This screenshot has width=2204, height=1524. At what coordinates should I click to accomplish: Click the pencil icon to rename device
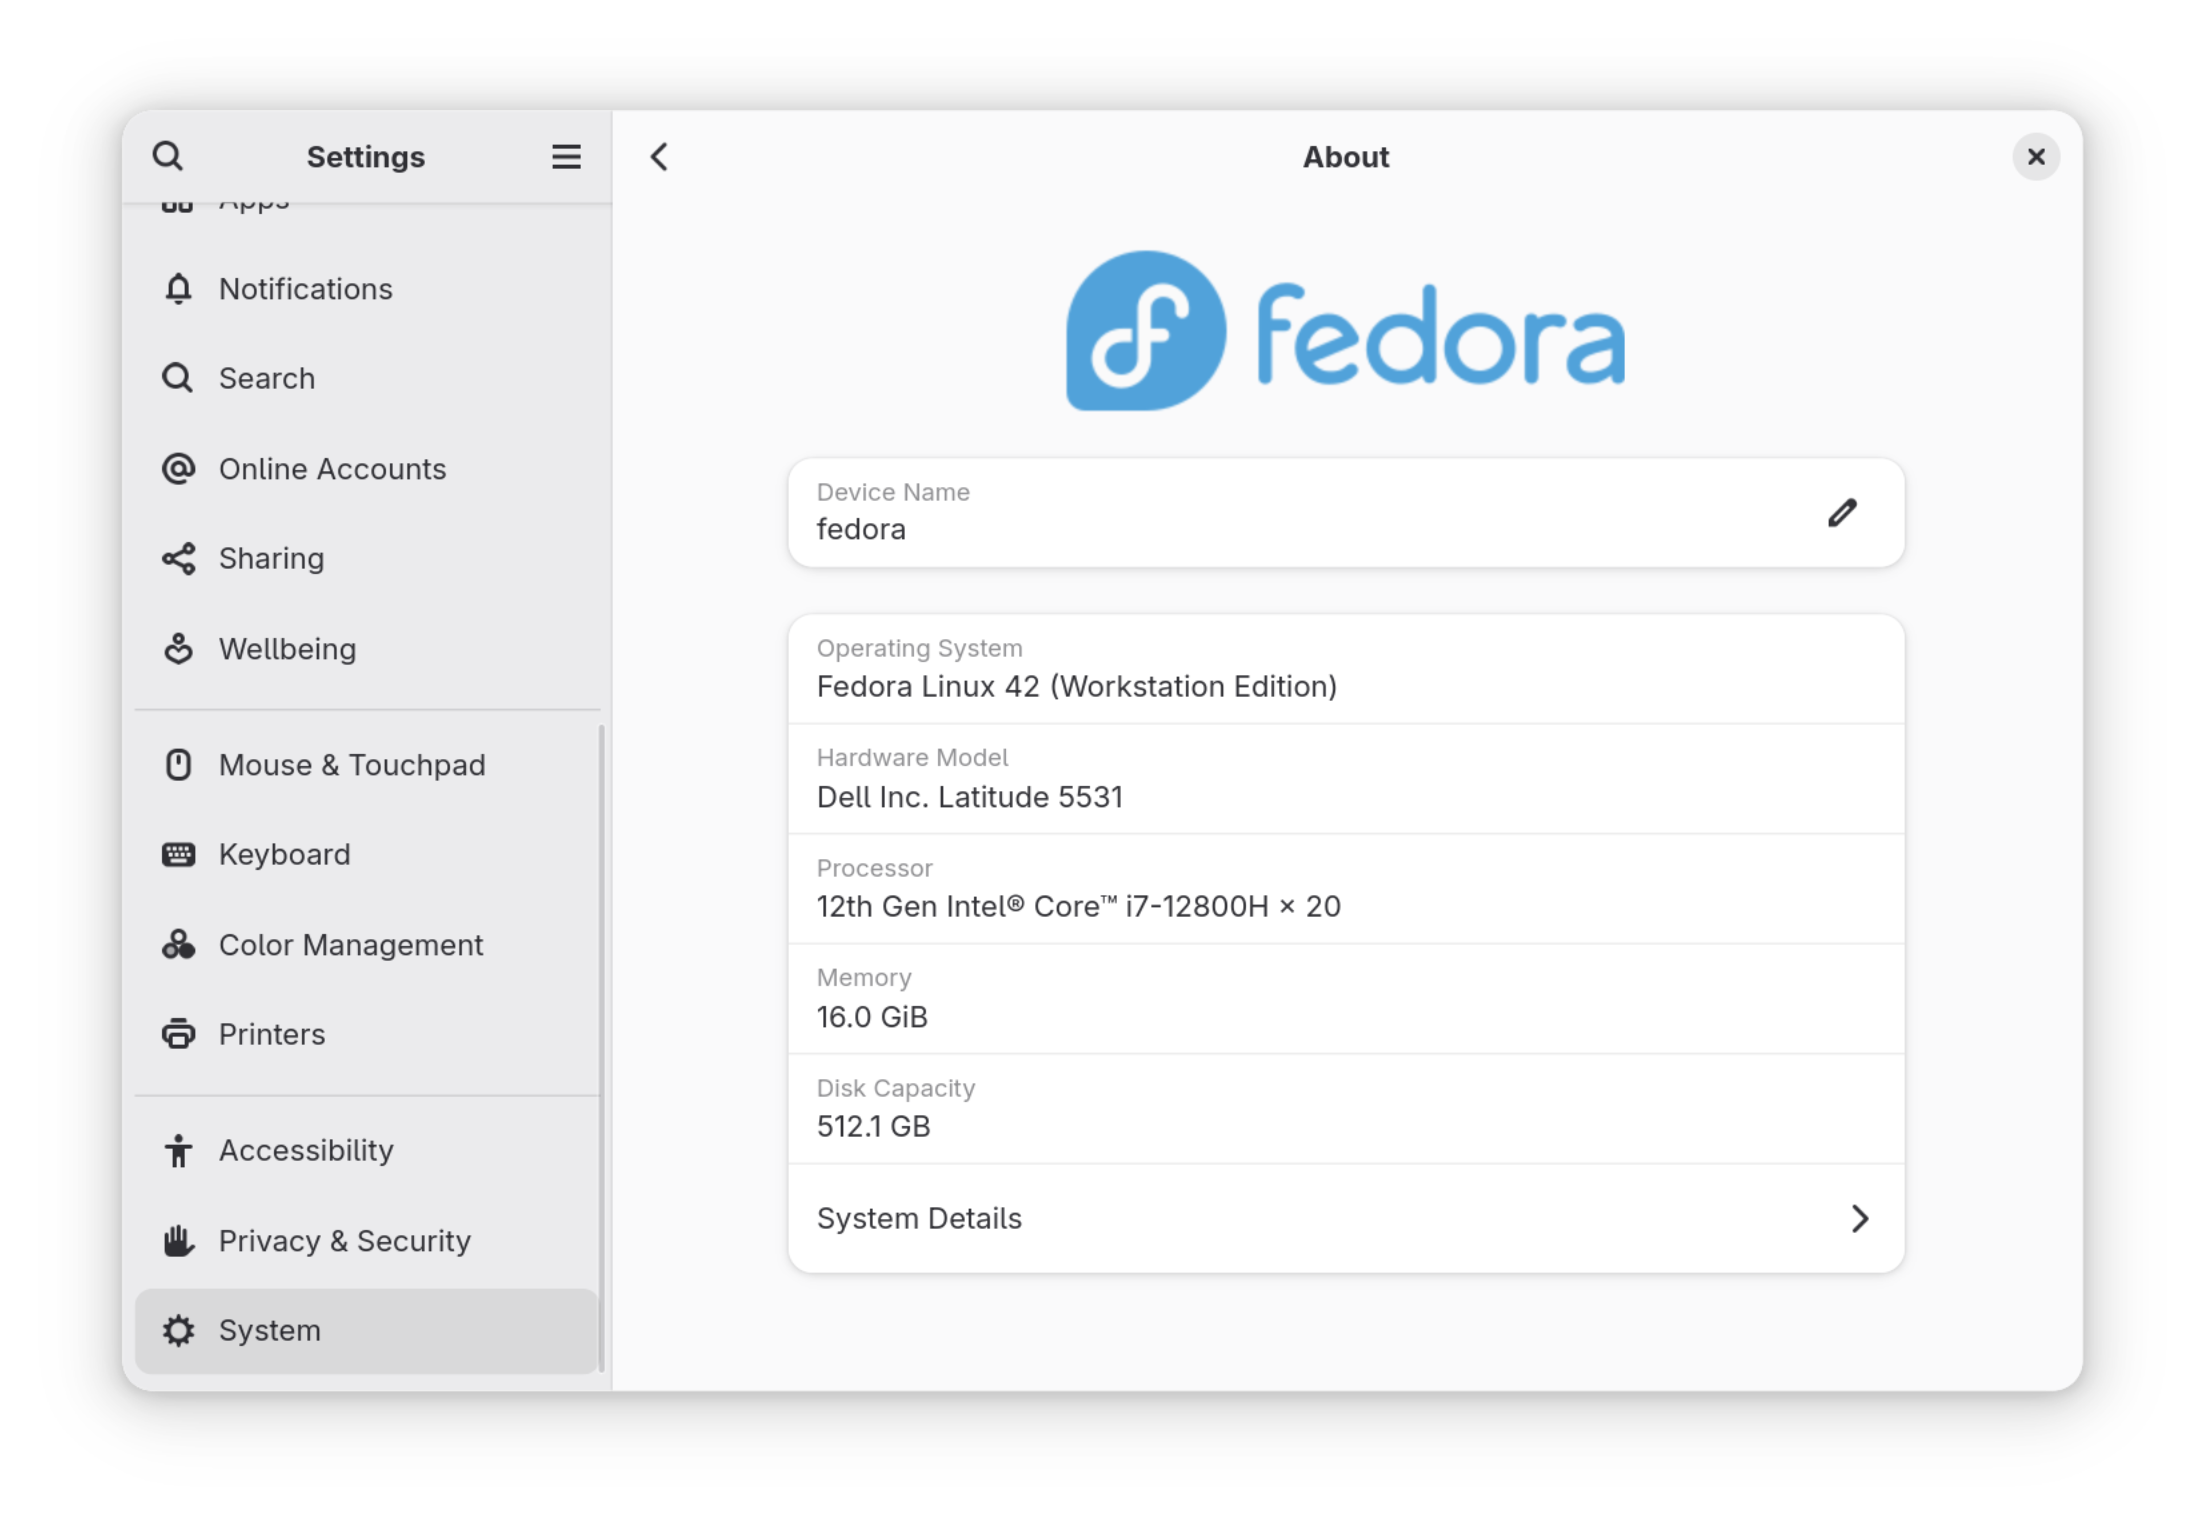point(1842,513)
